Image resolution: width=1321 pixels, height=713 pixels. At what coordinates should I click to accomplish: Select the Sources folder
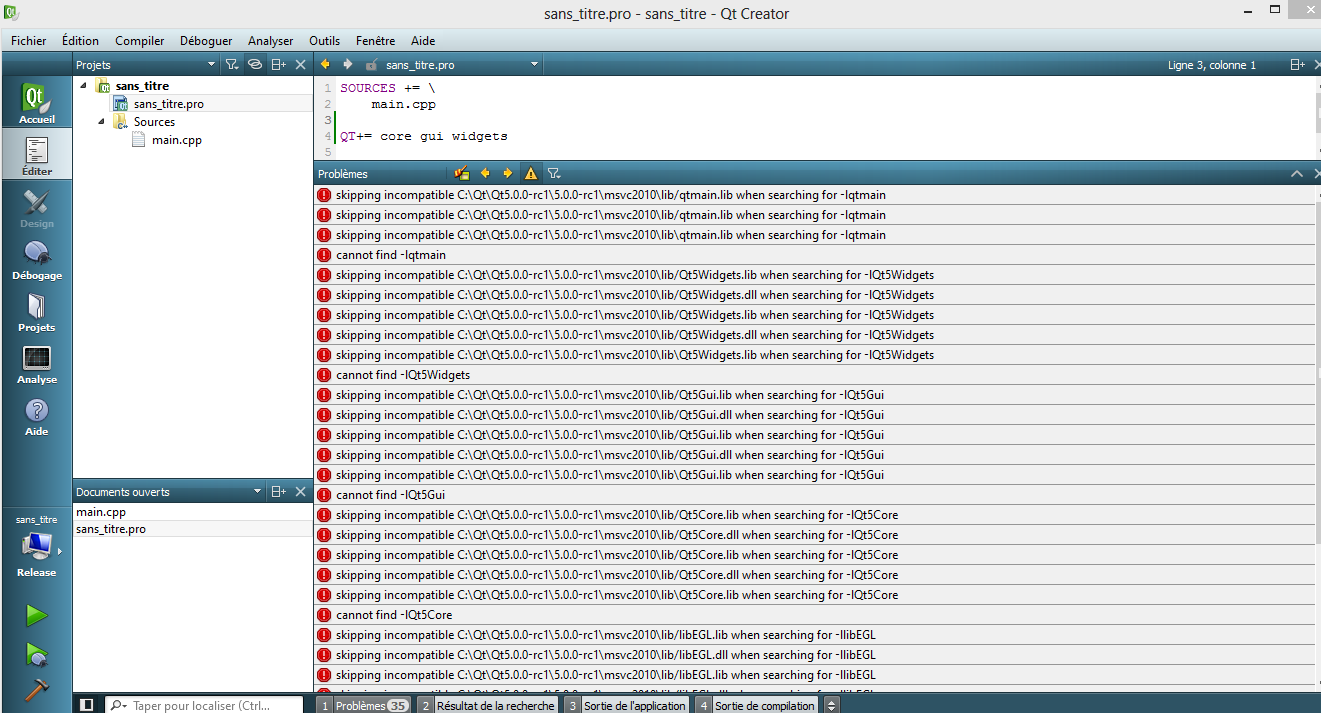coord(154,122)
